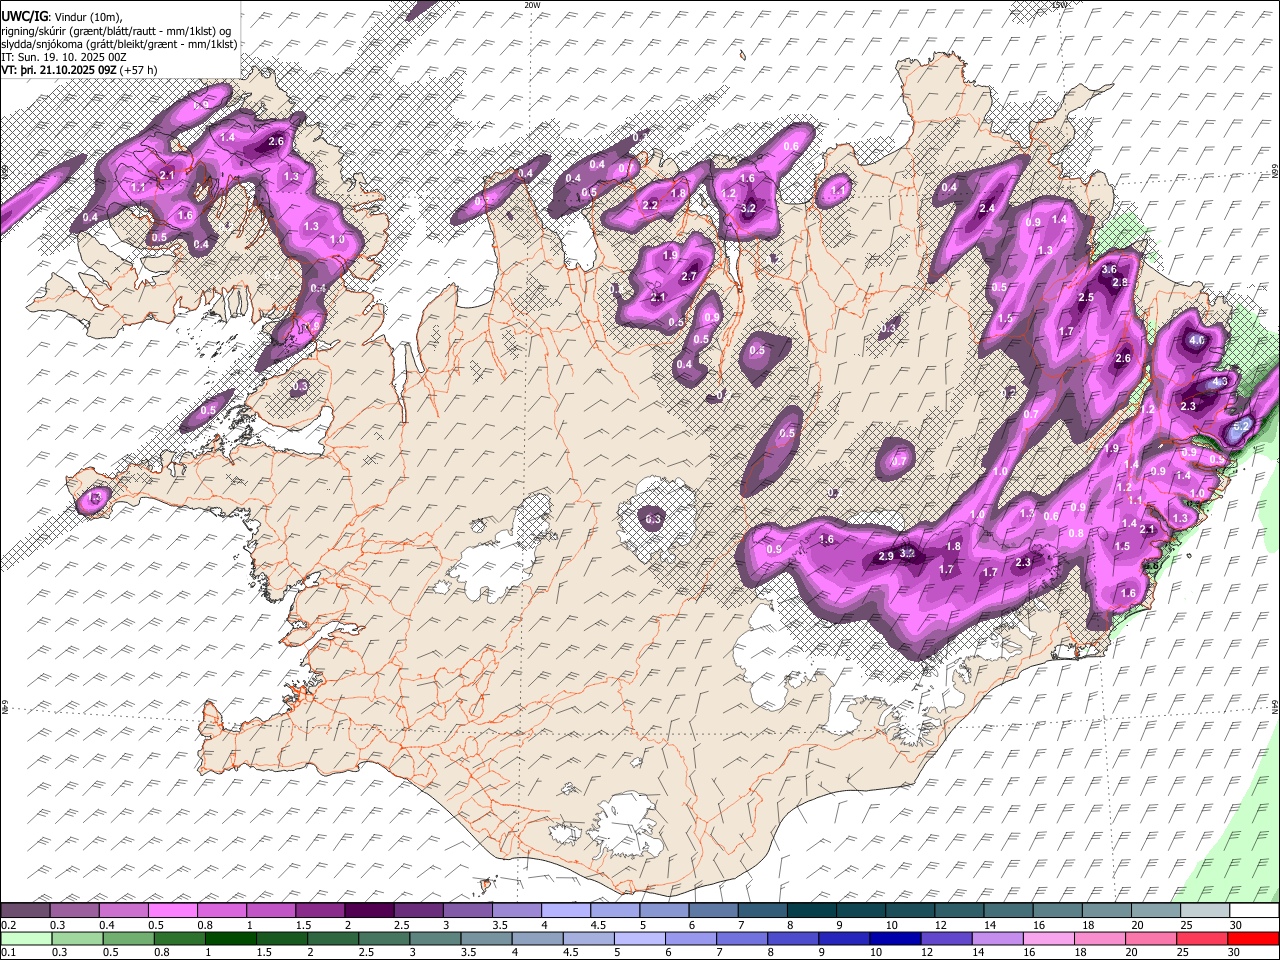Pick the darkest green 1–1.5 swatch in lower legend
Image resolution: width=1280 pixels, height=960 pixels.
tap(230, 938)
